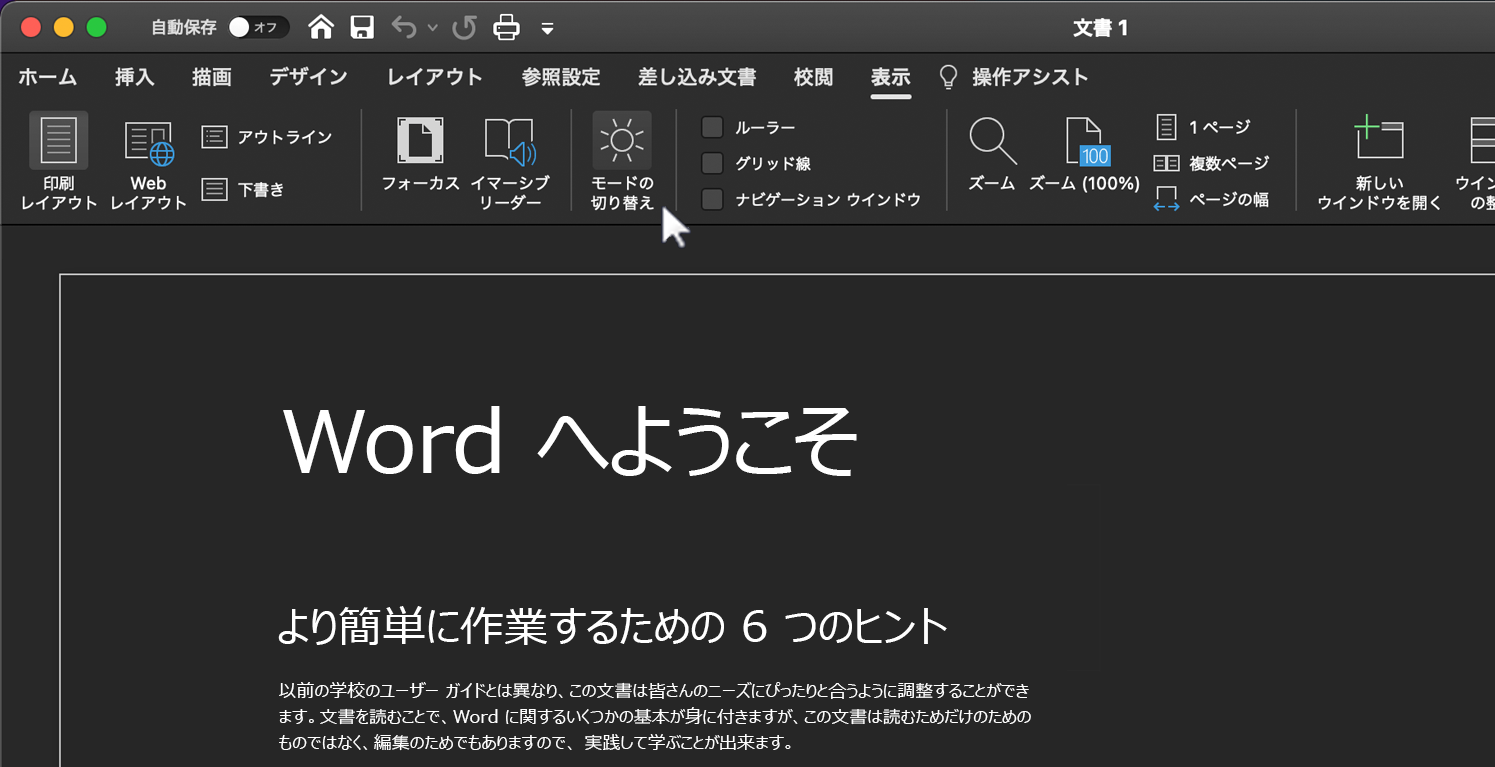Set zoom with ズーム (100%) icon

click(1085, 155)
